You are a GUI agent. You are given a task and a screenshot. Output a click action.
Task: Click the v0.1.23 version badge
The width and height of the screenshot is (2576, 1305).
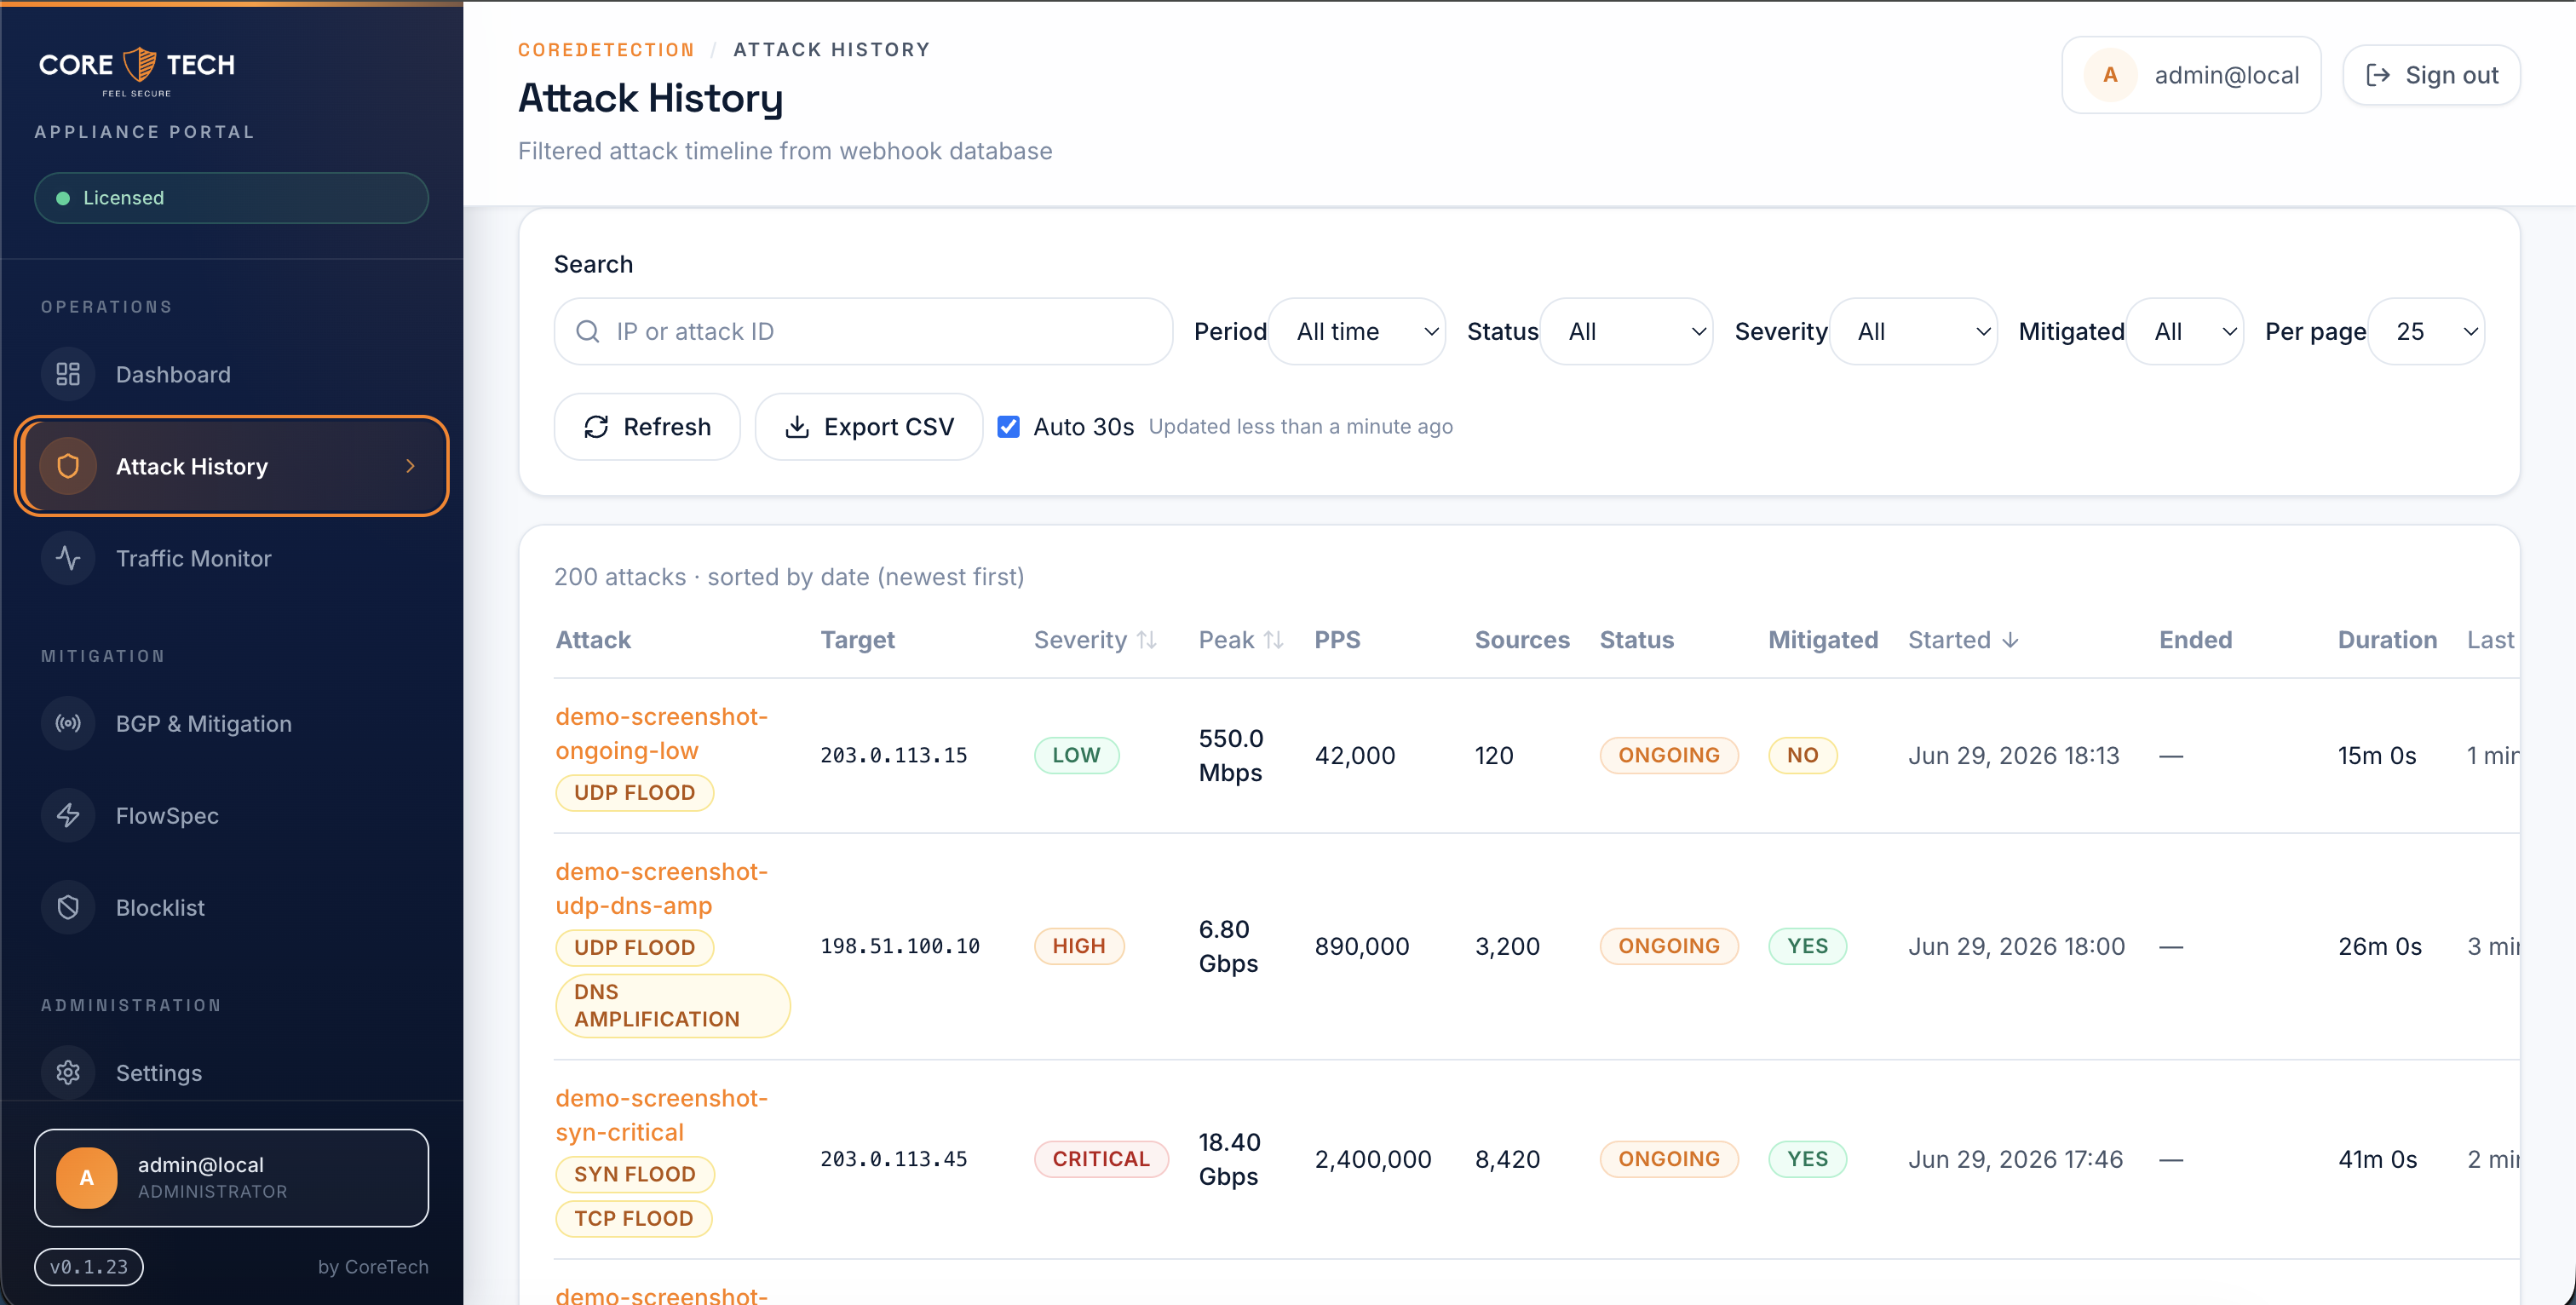(89, 1266)
